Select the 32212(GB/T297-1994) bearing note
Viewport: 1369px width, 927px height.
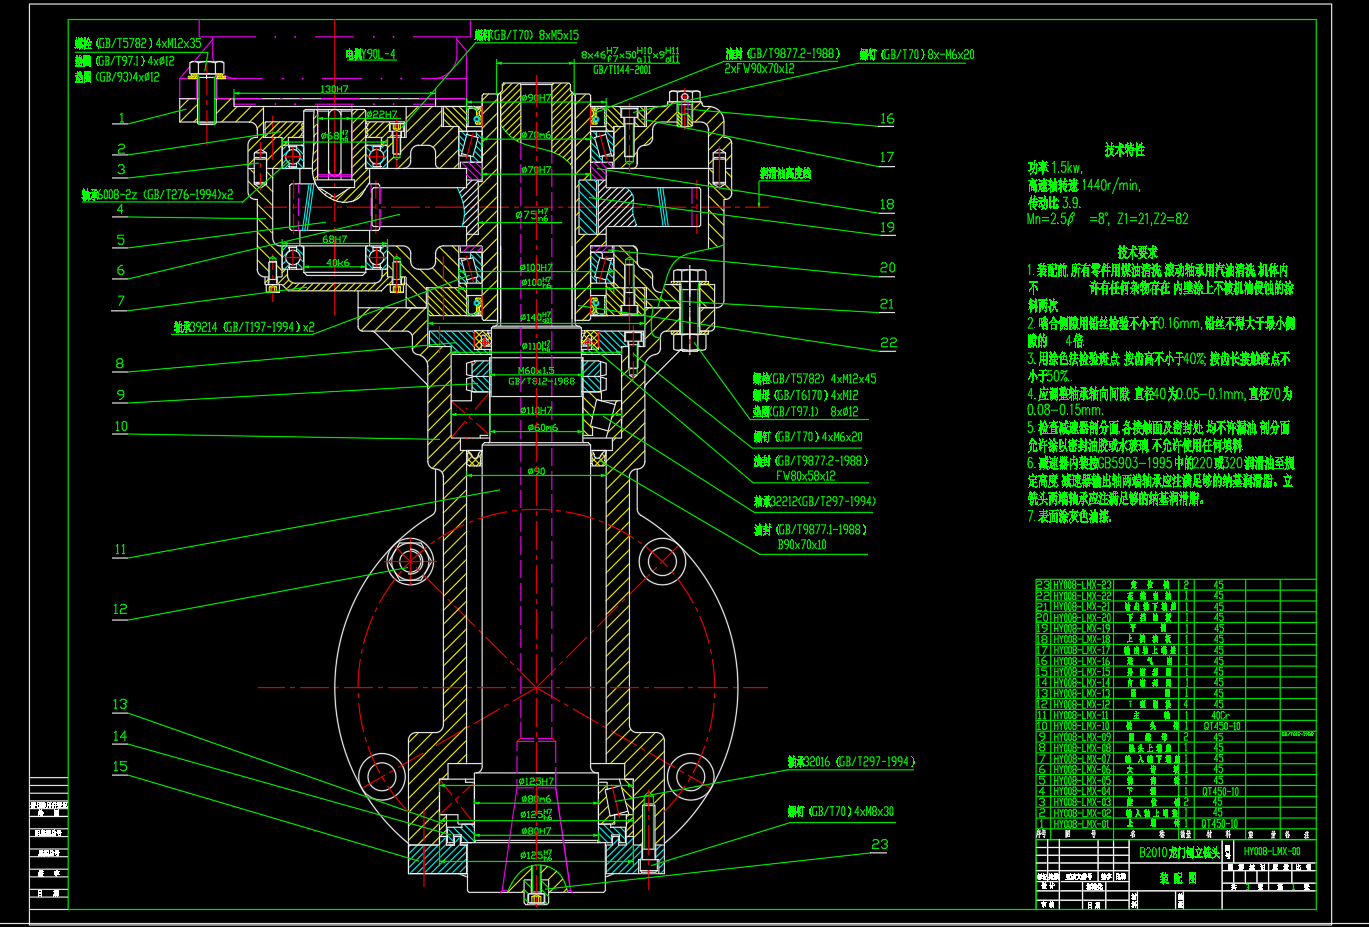tap(814, 501)
